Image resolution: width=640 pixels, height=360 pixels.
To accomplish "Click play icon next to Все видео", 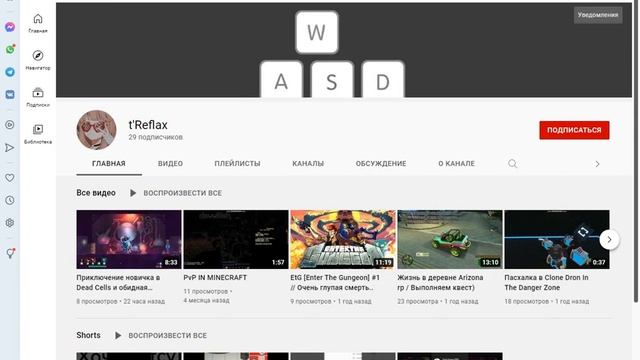I will (x=133, y=193).
